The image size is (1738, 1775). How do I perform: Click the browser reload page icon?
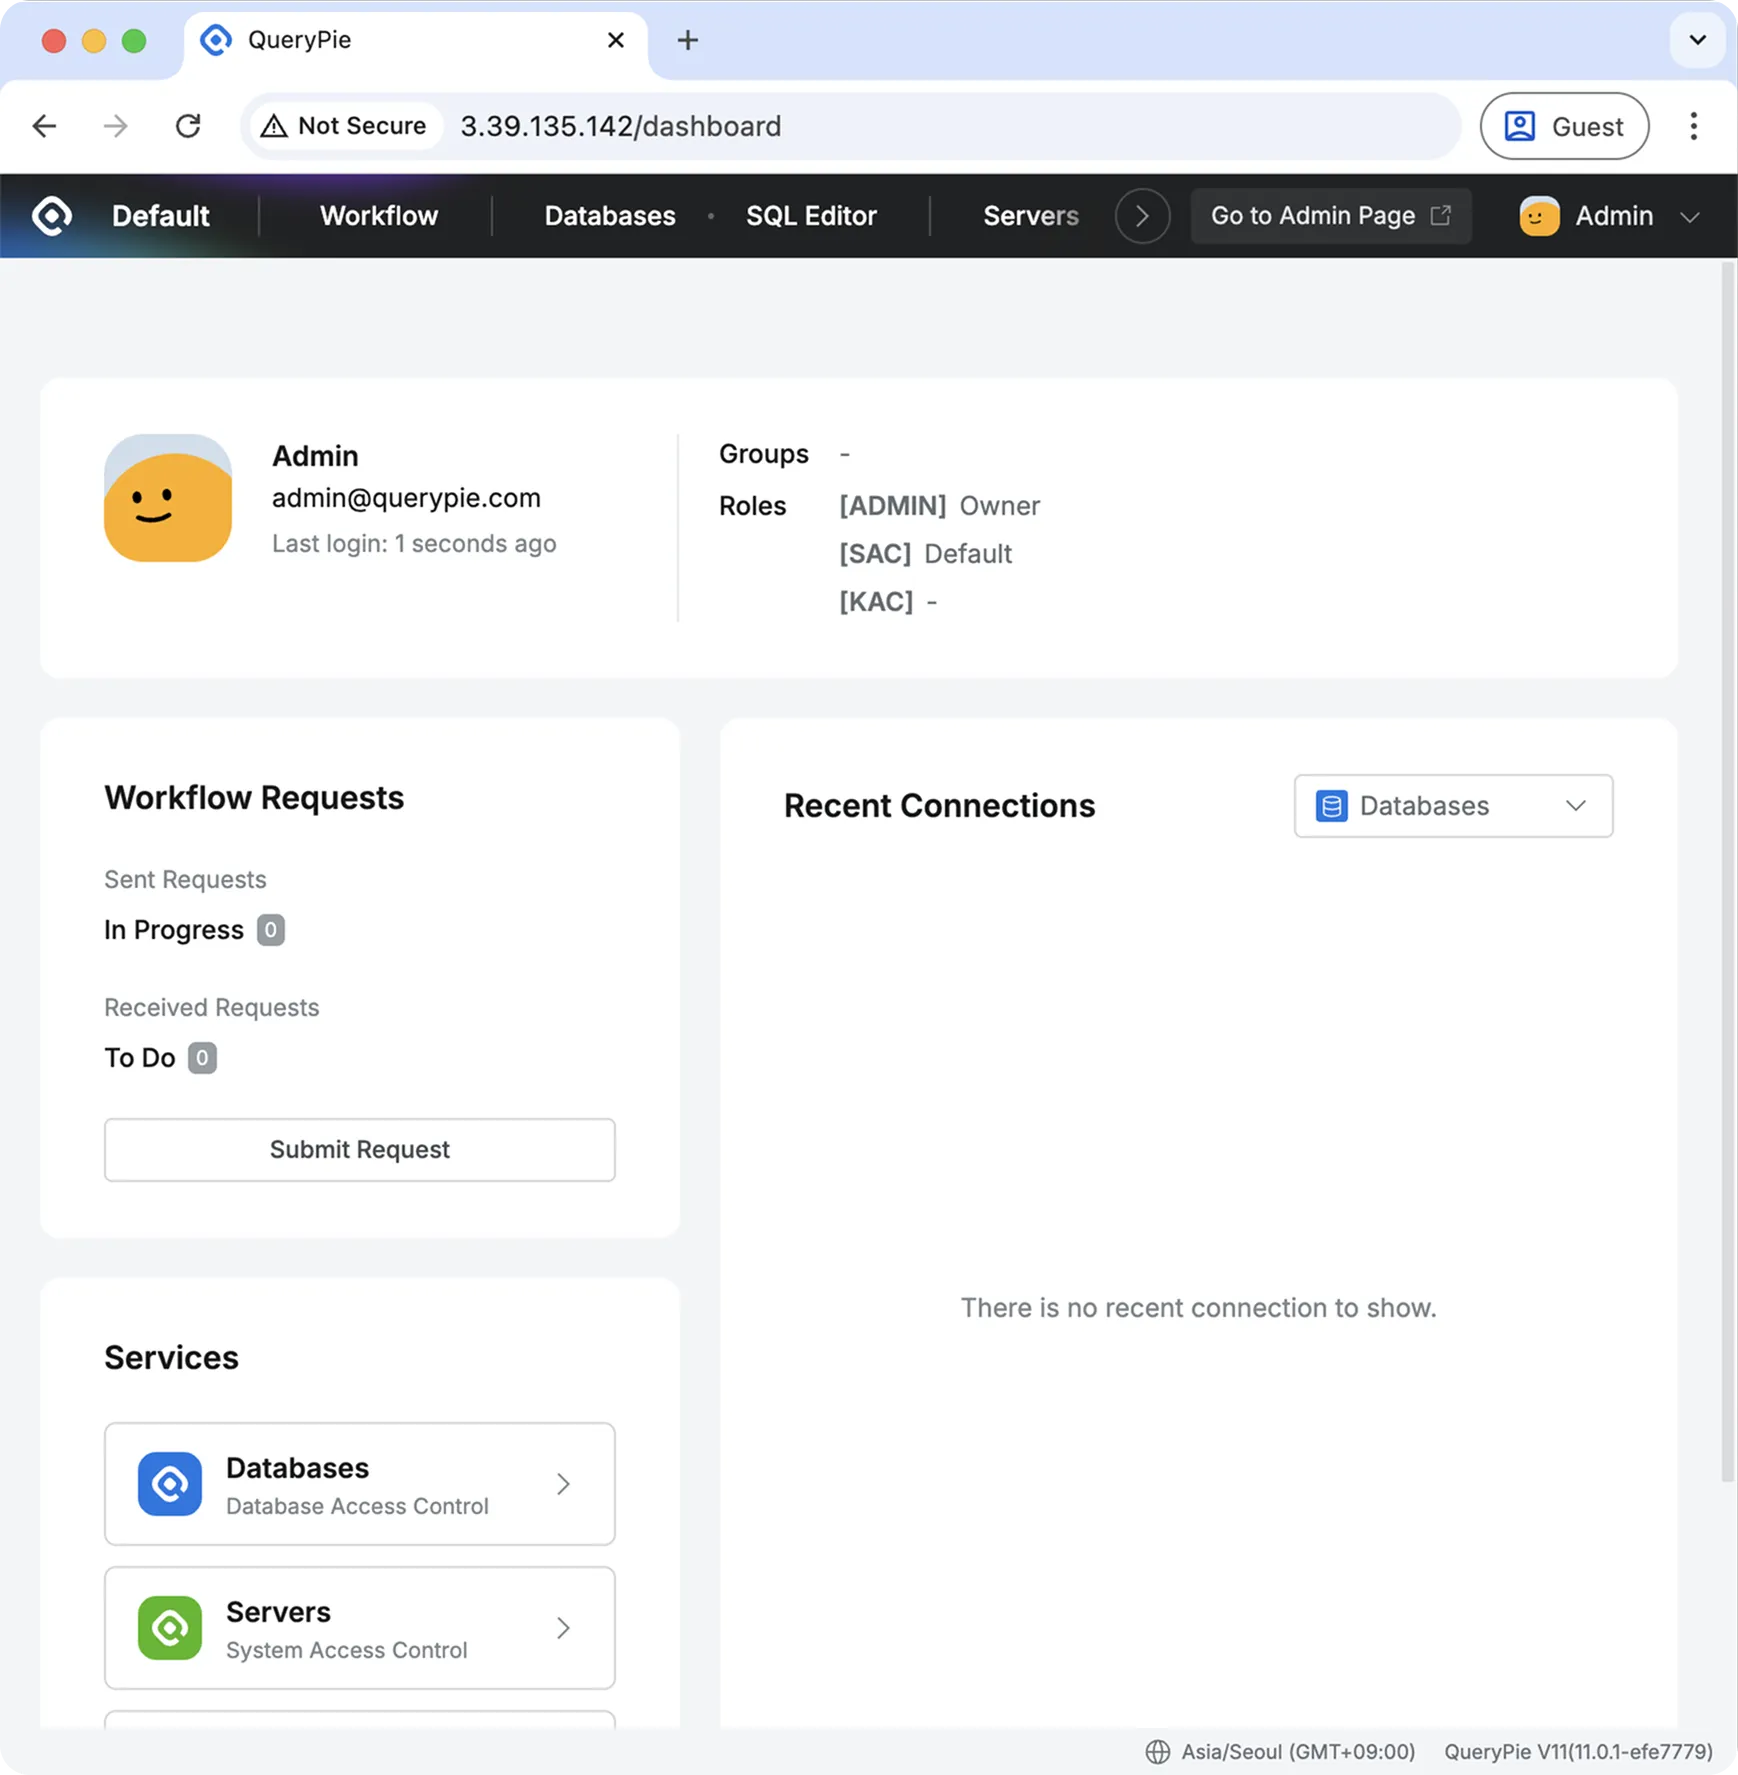point(188,126)
